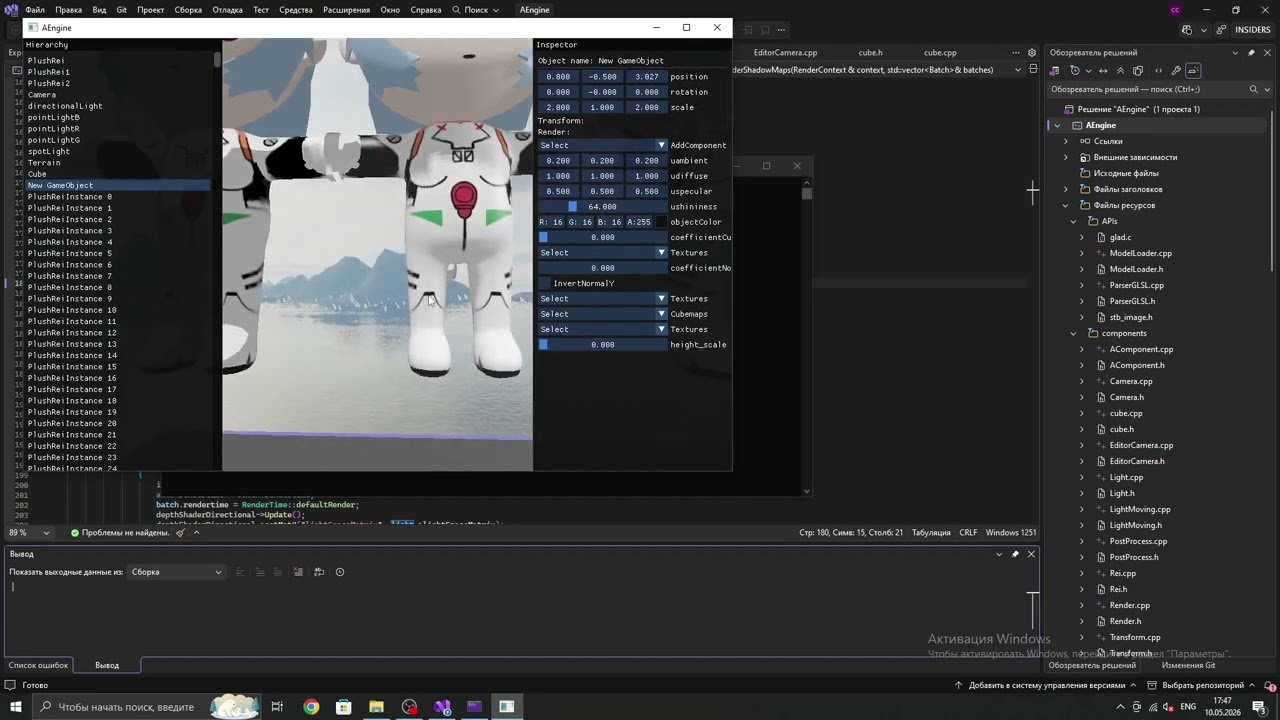This screenshot has height=720, width=1280.
Task: Open the notification center on the taskbar
Action: coord(1259,707)
